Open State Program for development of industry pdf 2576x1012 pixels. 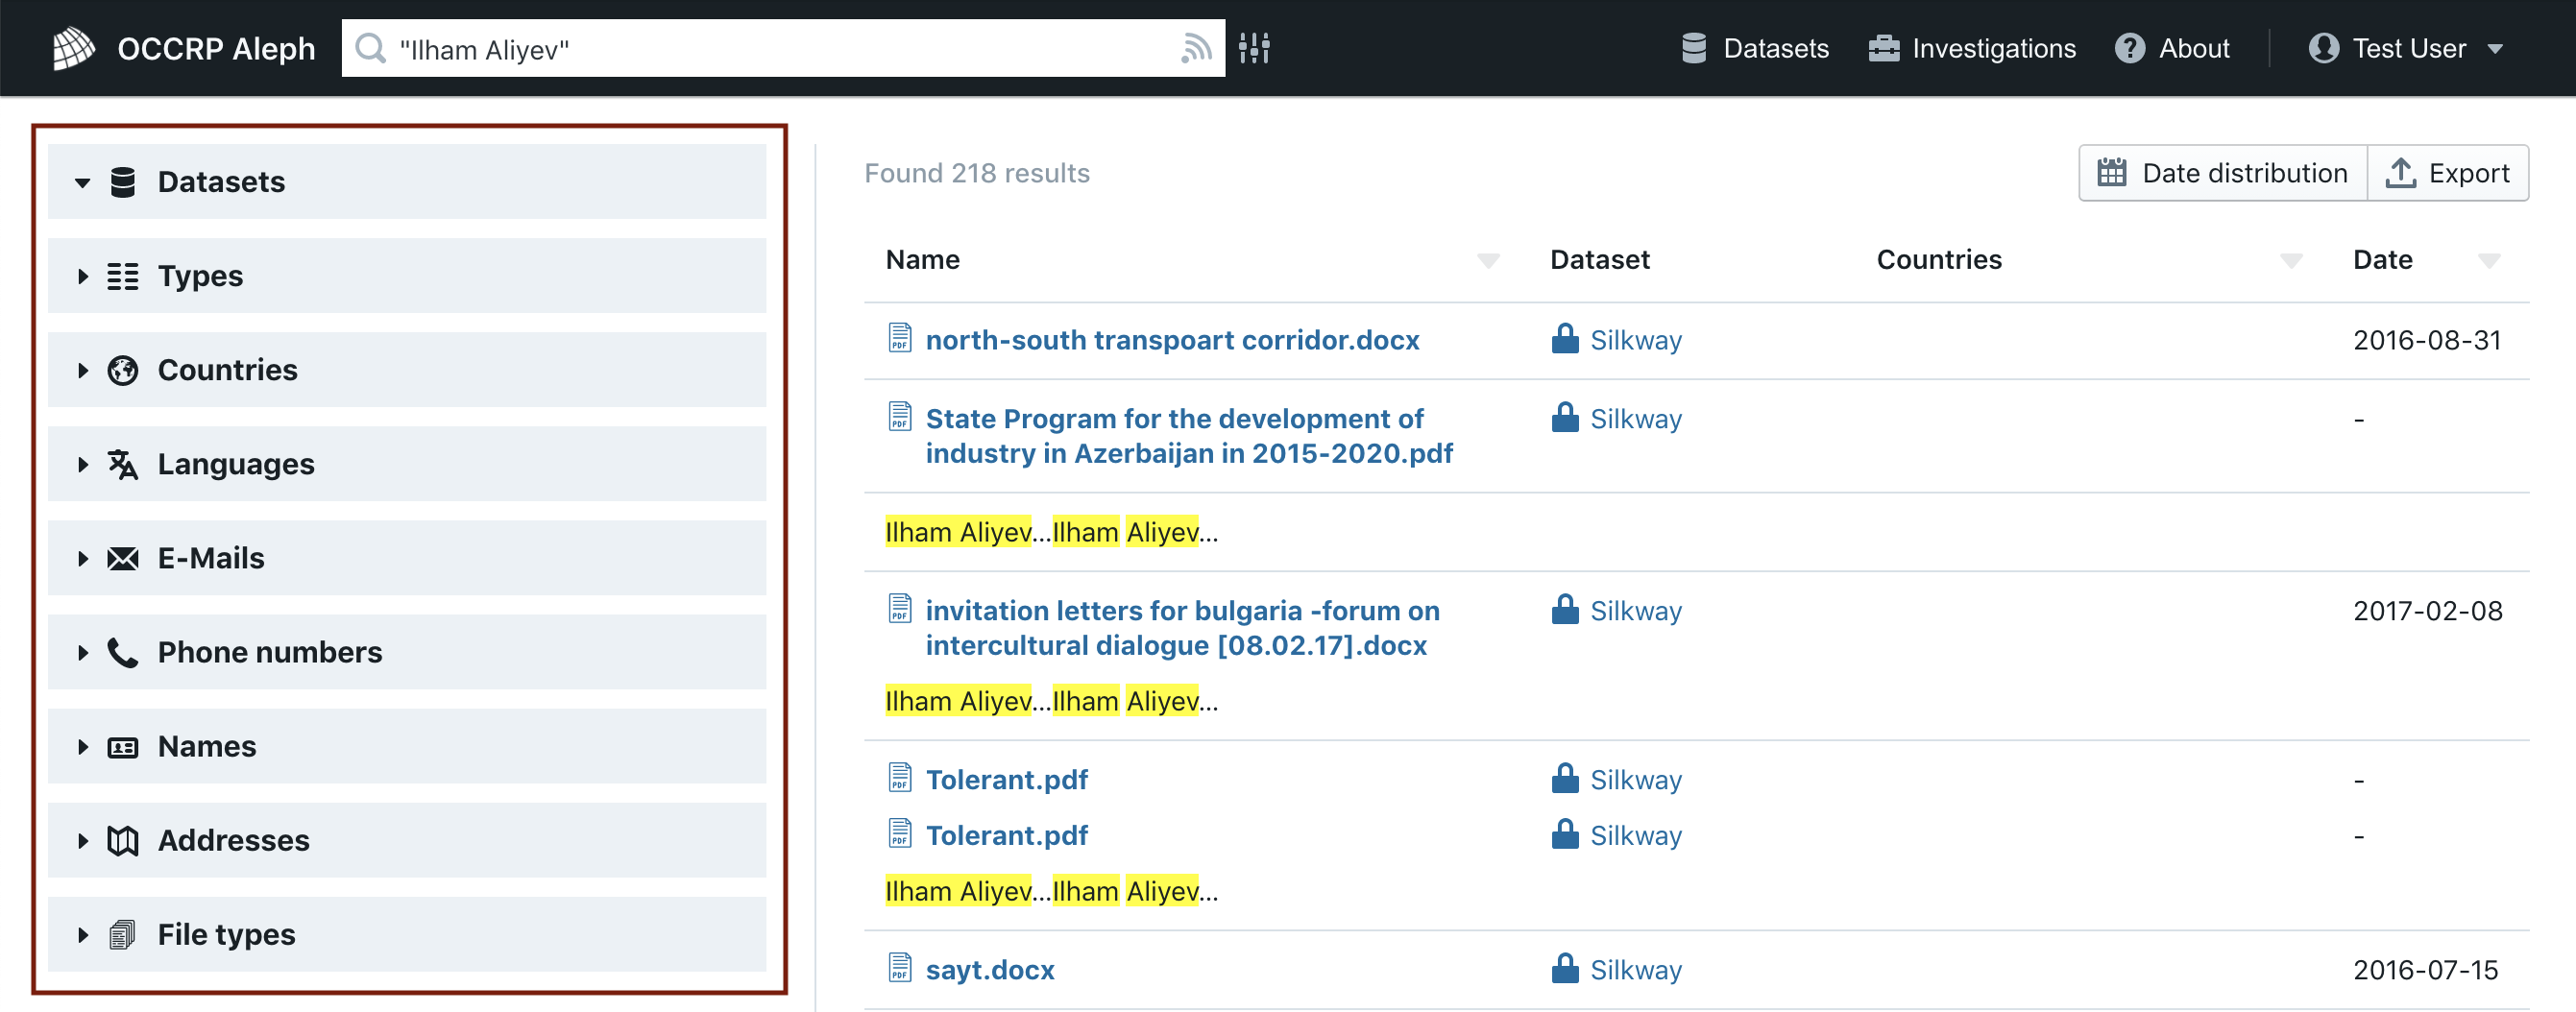(x=1189, y=435)
